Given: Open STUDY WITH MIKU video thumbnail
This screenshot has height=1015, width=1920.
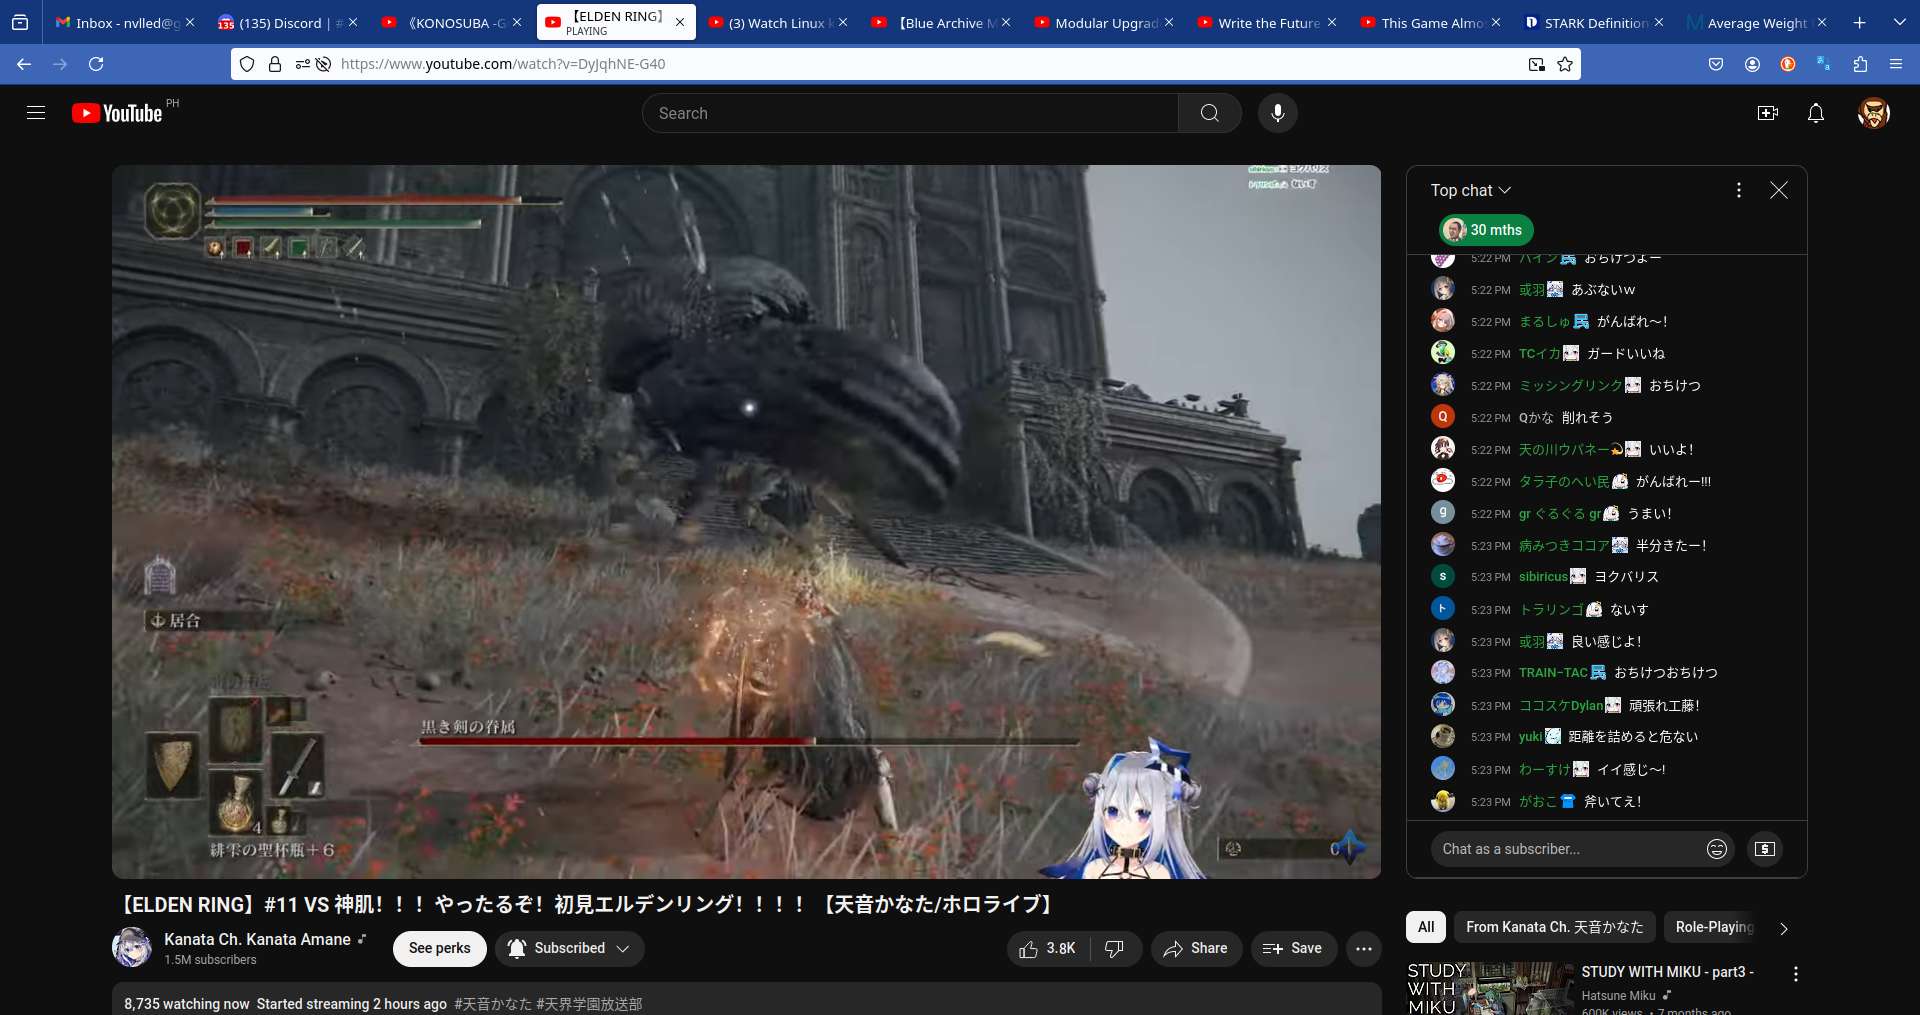Looking at the screenshot, I should (1490, 988).
